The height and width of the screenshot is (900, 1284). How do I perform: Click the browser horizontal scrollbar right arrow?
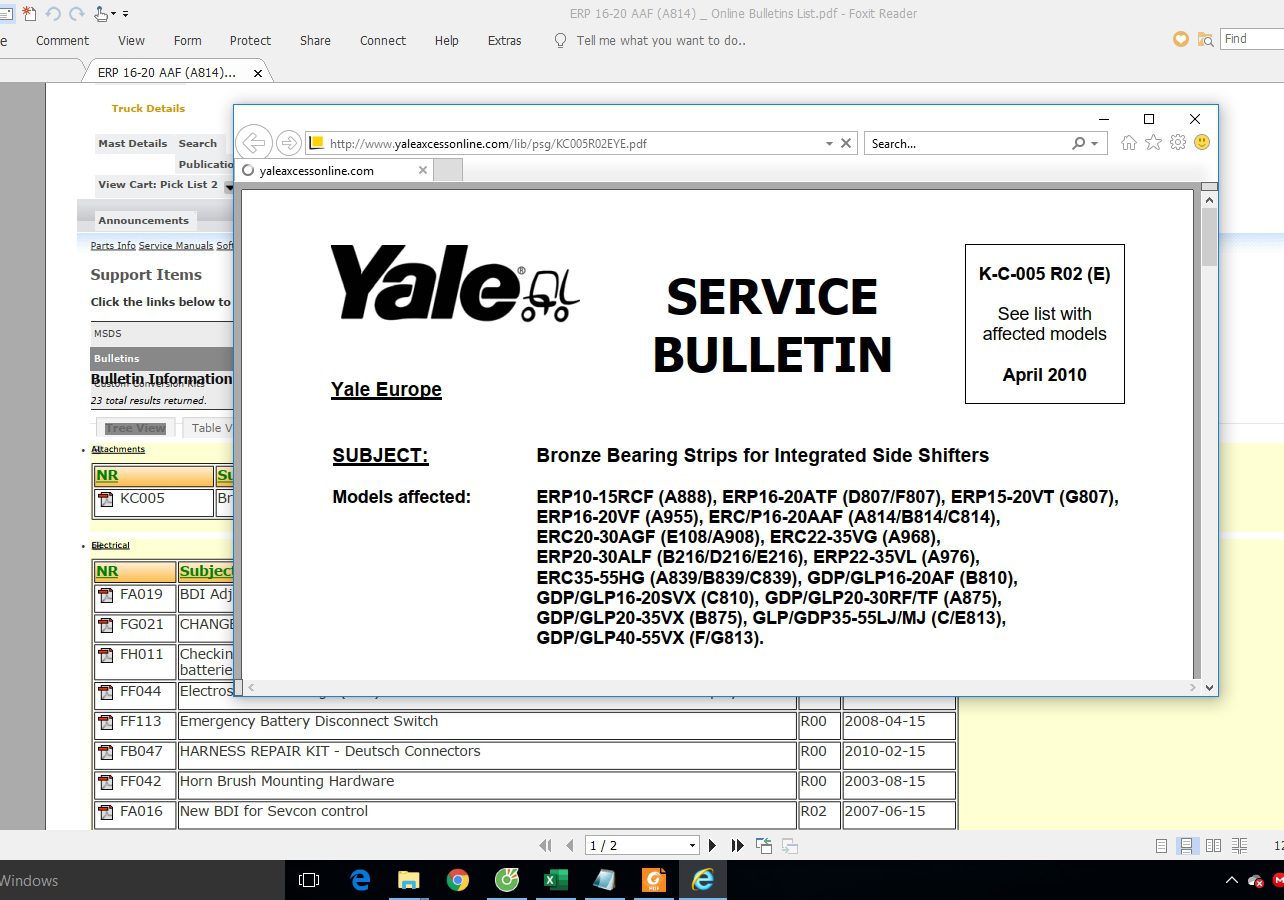1194,687
